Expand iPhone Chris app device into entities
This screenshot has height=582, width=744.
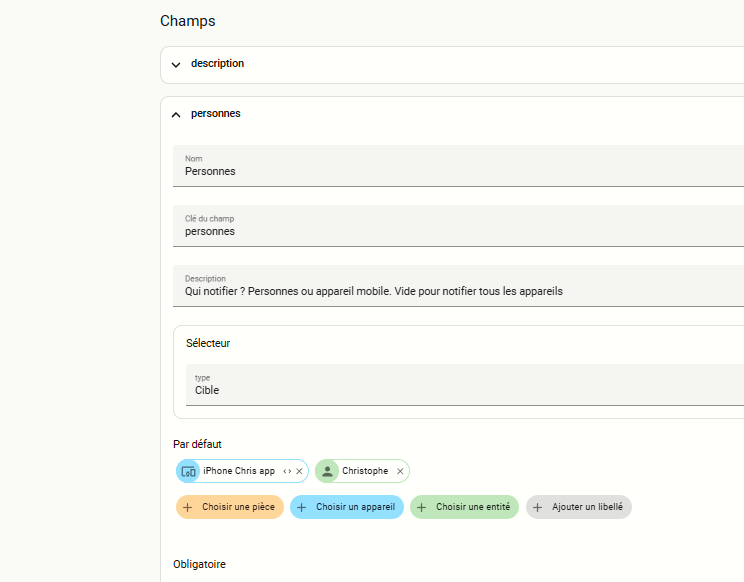click(287, 471)
